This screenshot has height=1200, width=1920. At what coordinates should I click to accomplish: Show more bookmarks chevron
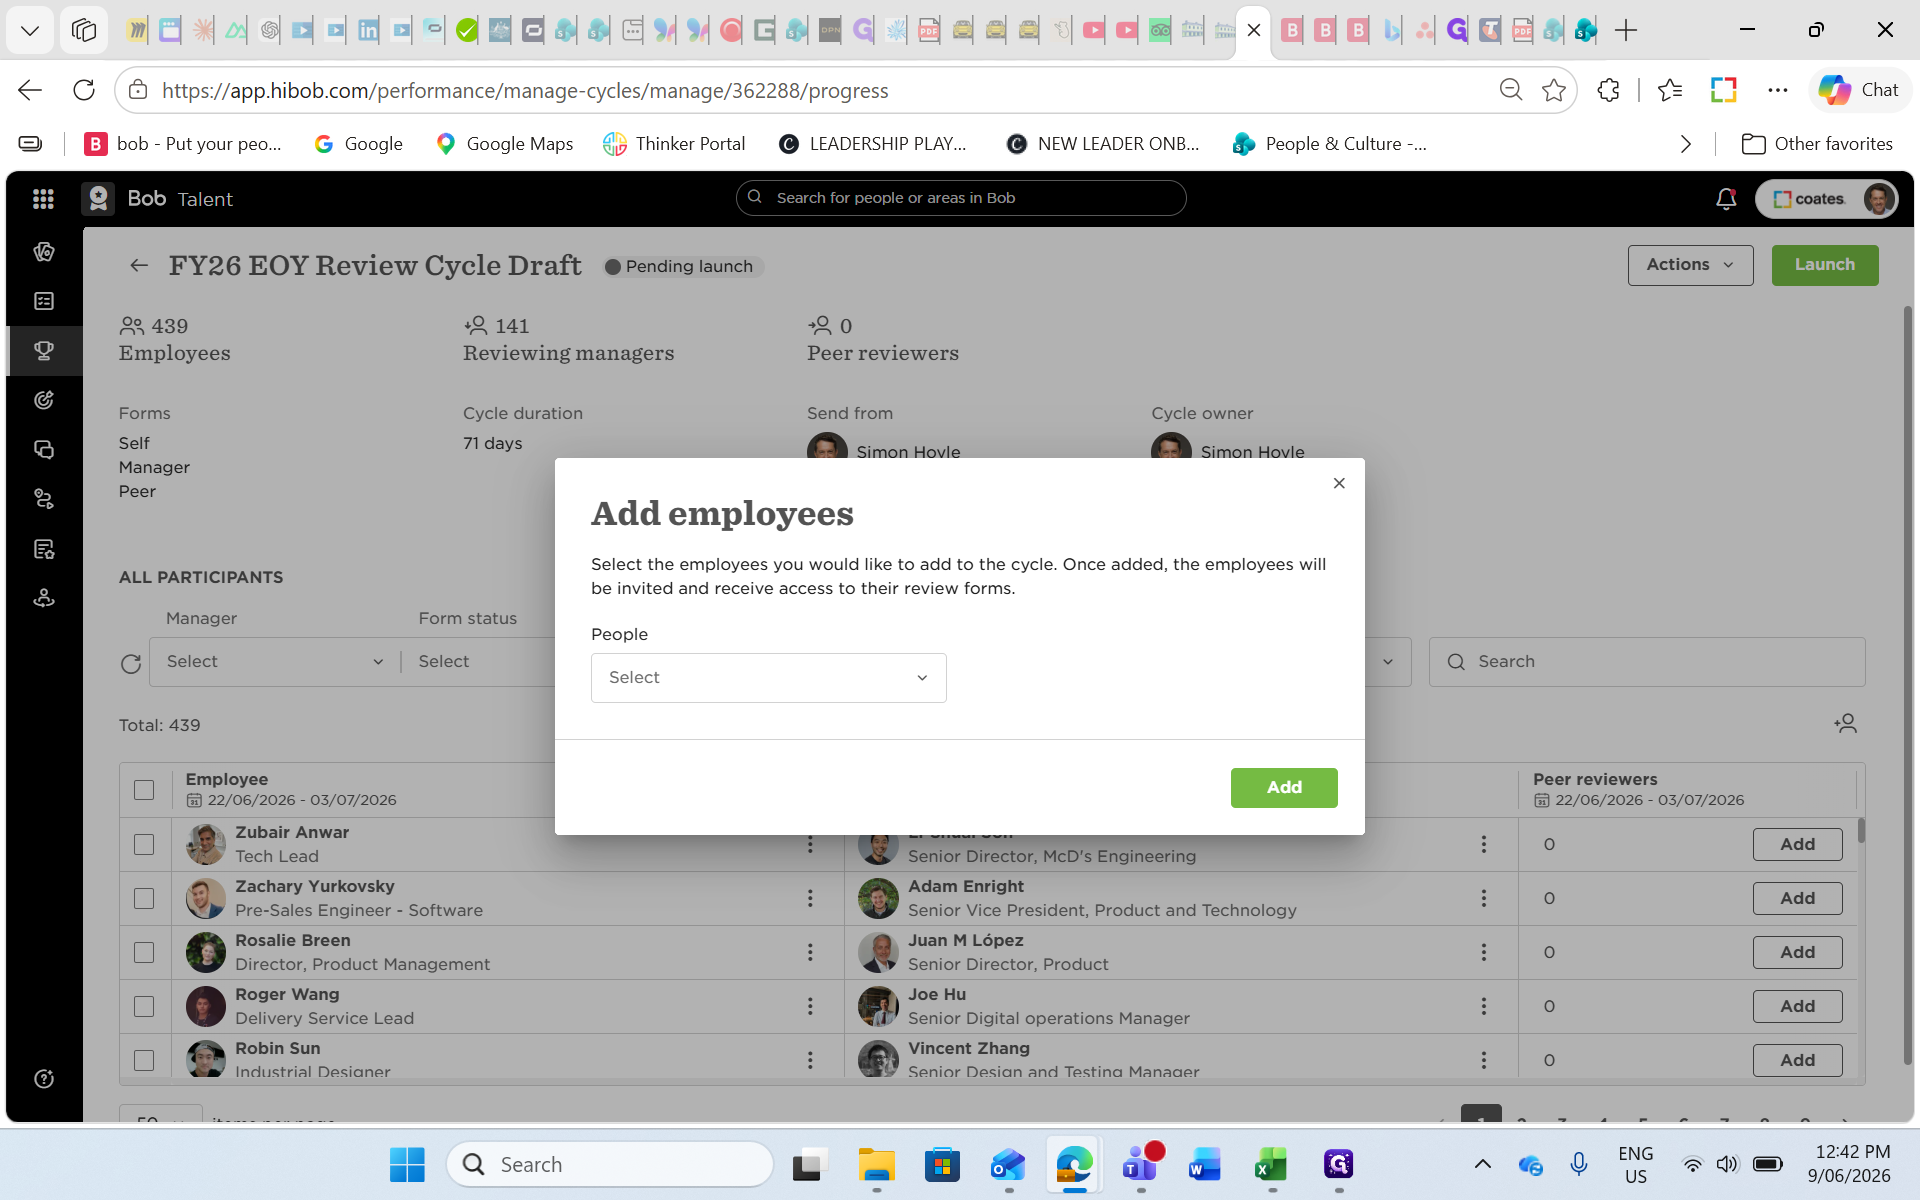point(1686,144)
